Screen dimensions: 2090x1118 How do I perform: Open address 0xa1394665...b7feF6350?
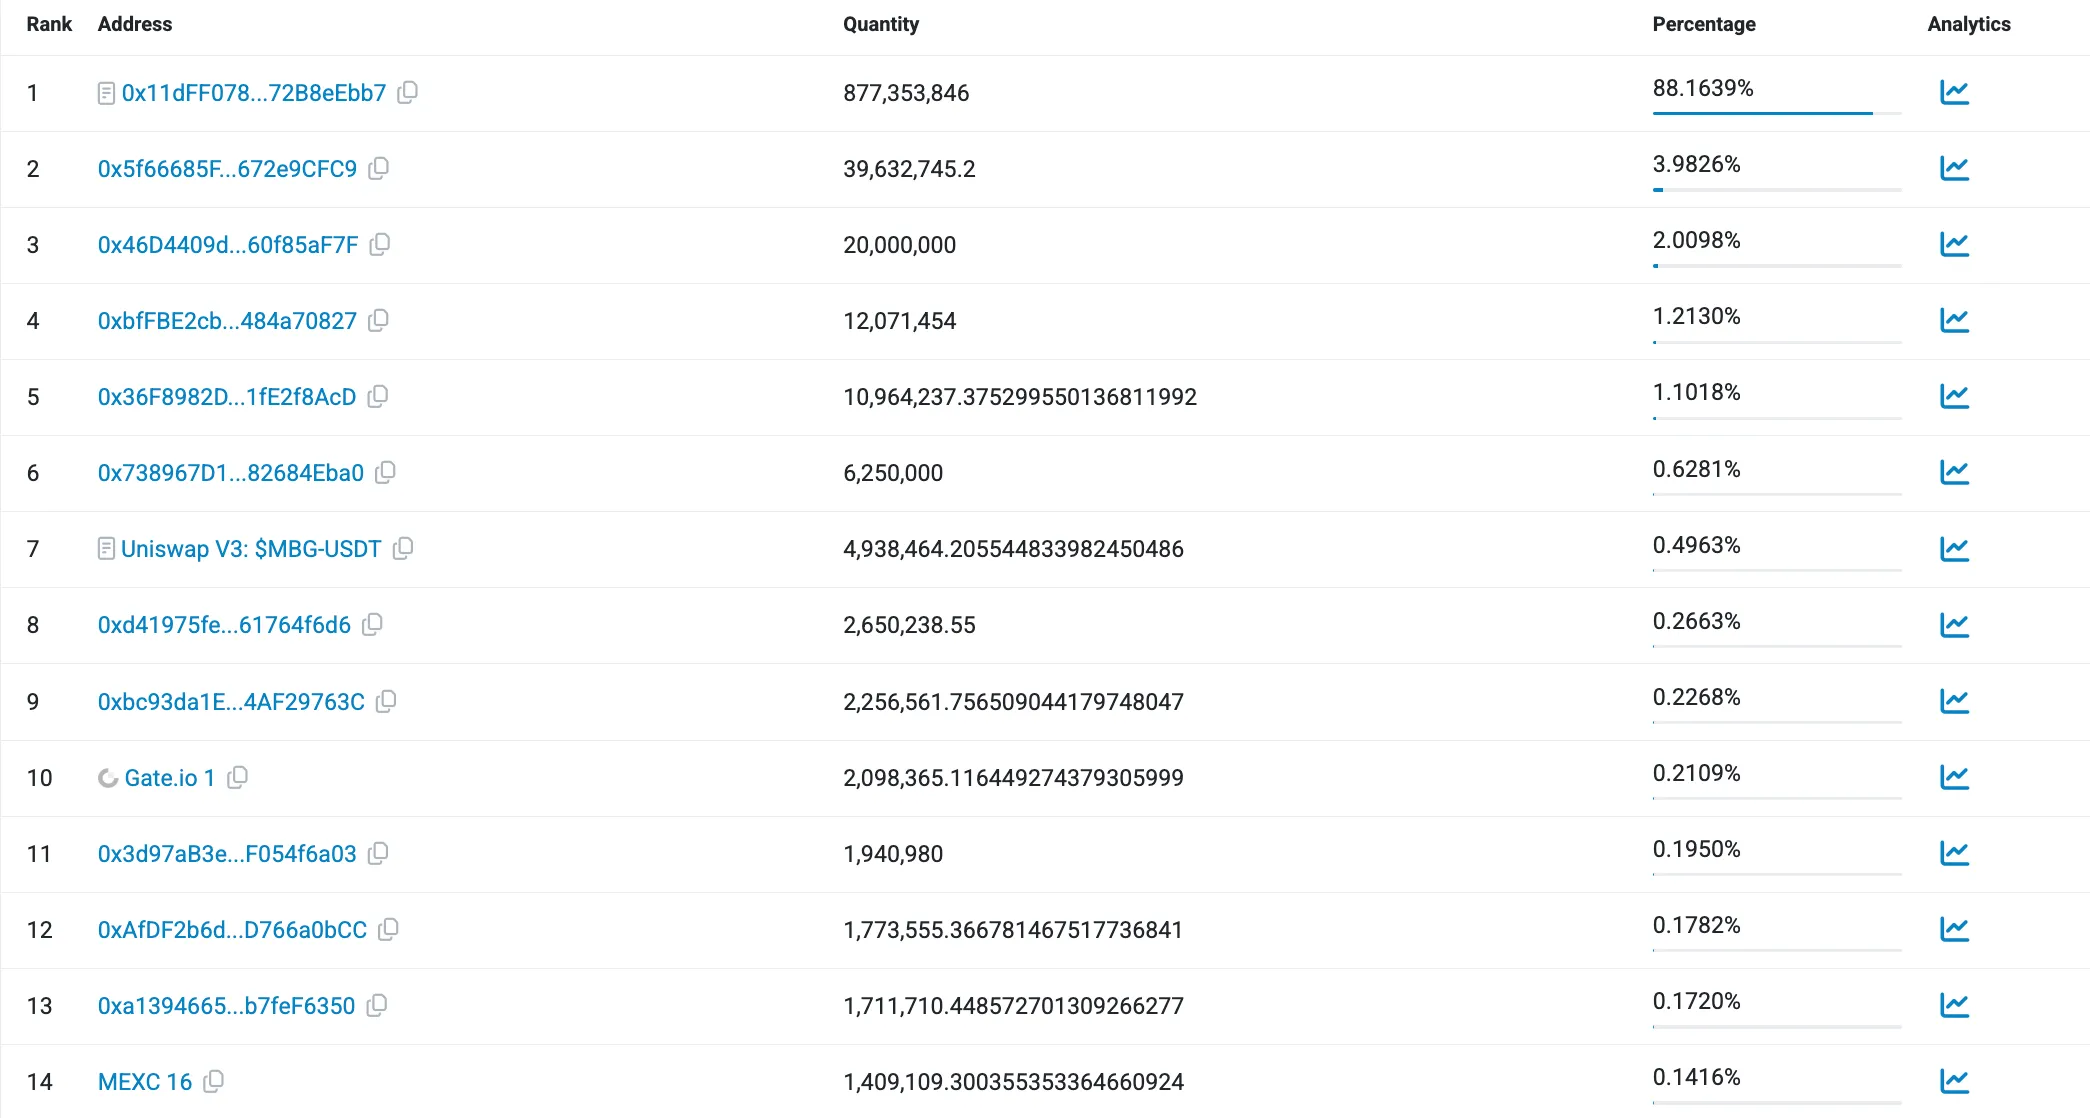(226, 1006)
